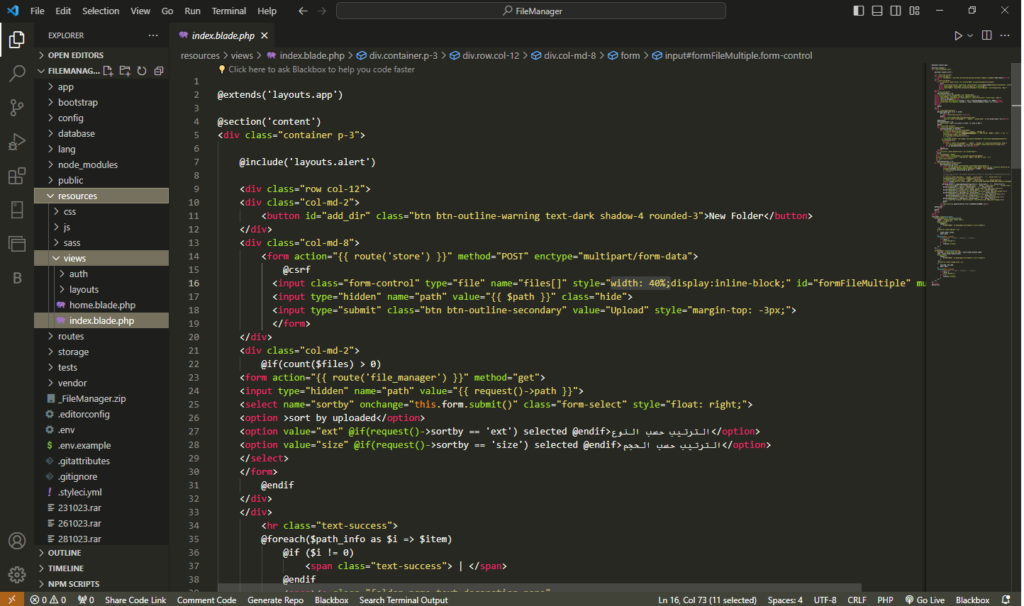Click the Ln 16, Col 73 indicator

coord(706,599)
